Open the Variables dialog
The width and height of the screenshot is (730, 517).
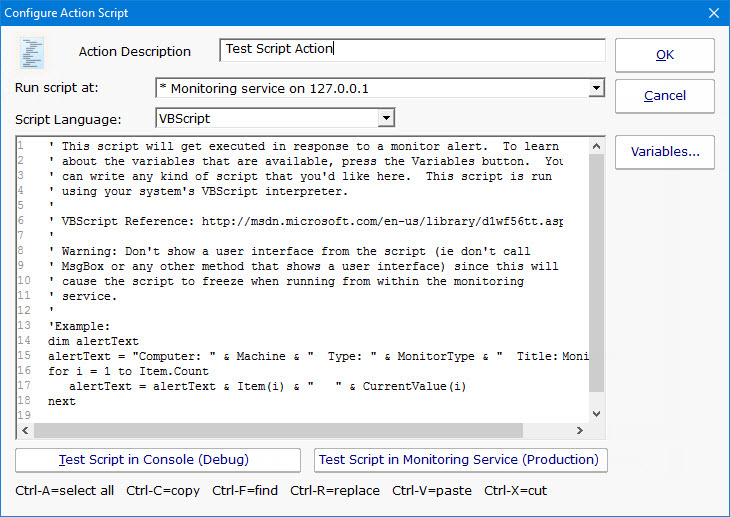(x=664, y=152)
